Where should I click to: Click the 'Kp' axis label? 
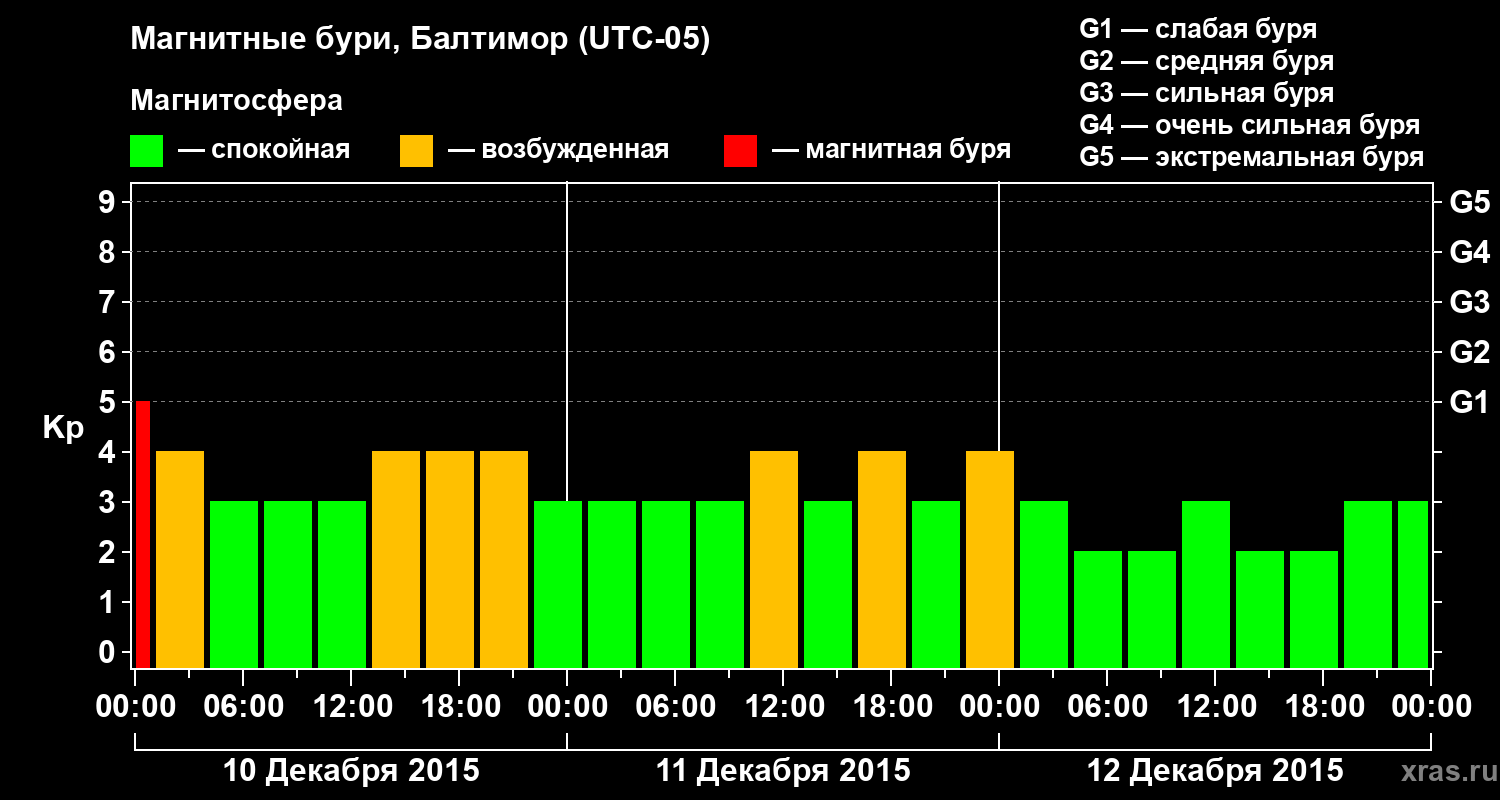coord(63,429)
